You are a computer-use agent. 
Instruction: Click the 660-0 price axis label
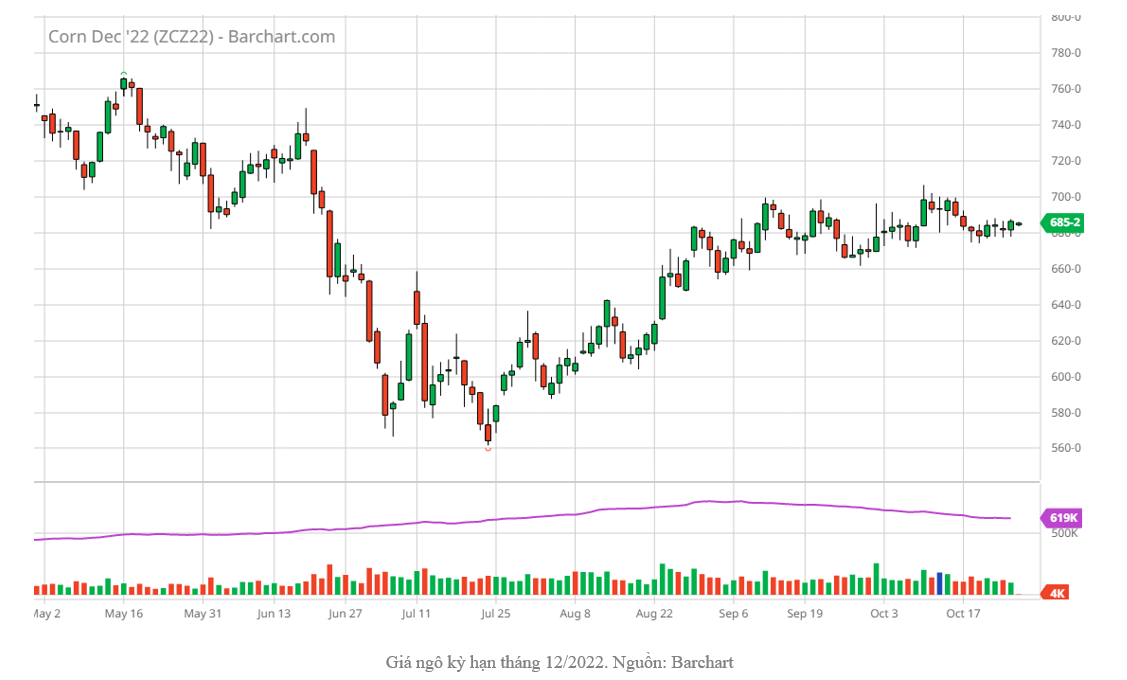(x=1065, y=269)
